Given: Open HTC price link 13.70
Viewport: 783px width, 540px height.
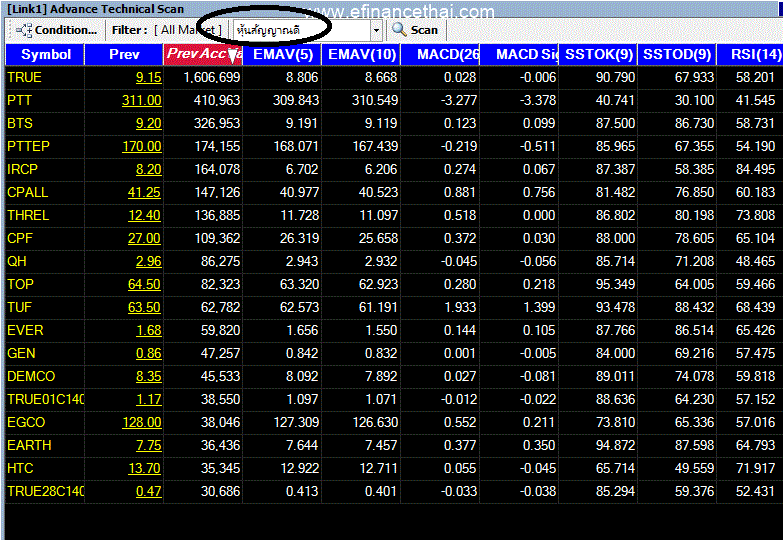Looking at the screenshot, I should pyautogui.click(x=144, y=469).
